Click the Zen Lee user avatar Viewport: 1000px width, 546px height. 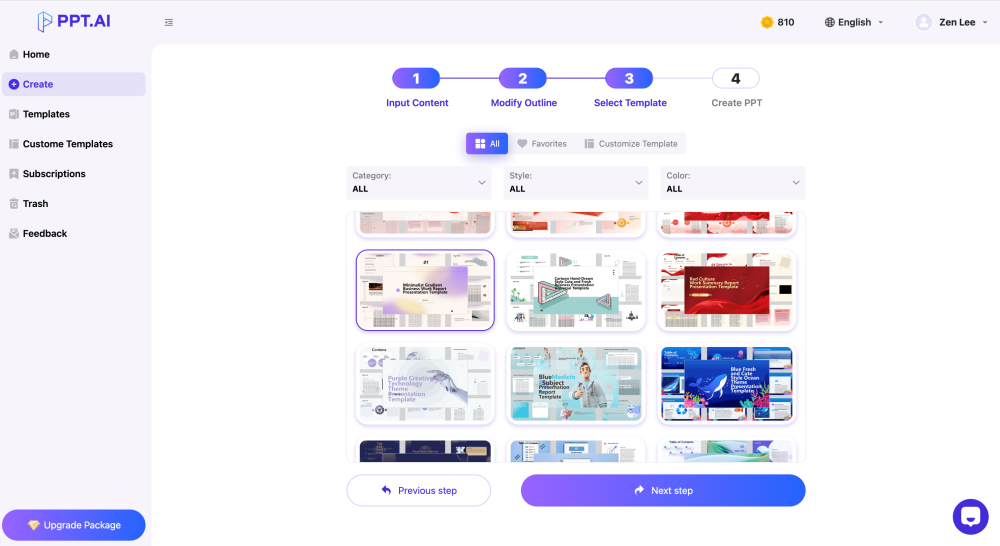coord(923,22)
